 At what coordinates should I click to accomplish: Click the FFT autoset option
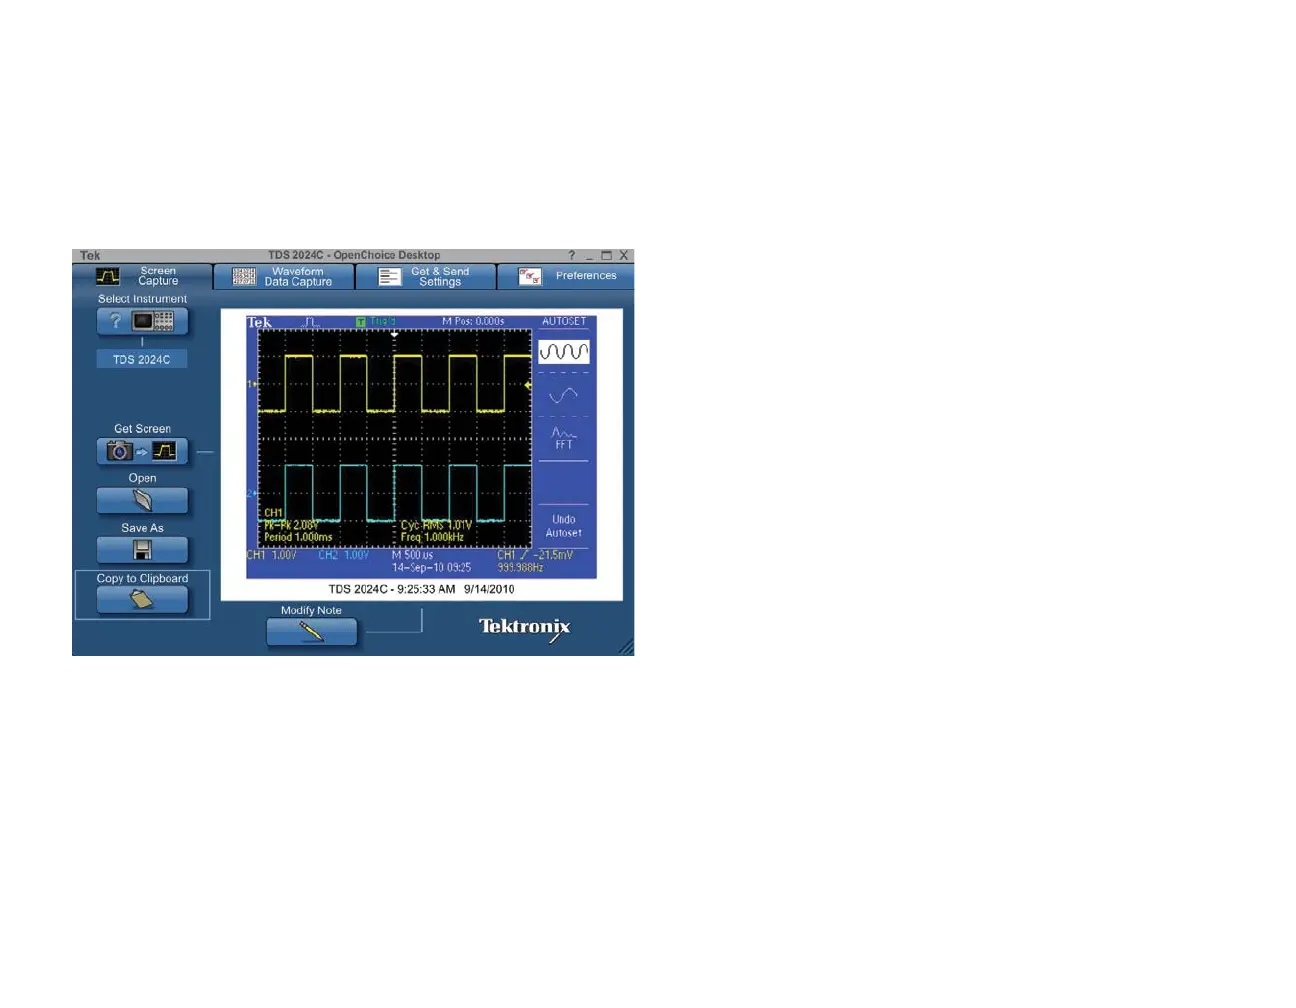(564, 438)
